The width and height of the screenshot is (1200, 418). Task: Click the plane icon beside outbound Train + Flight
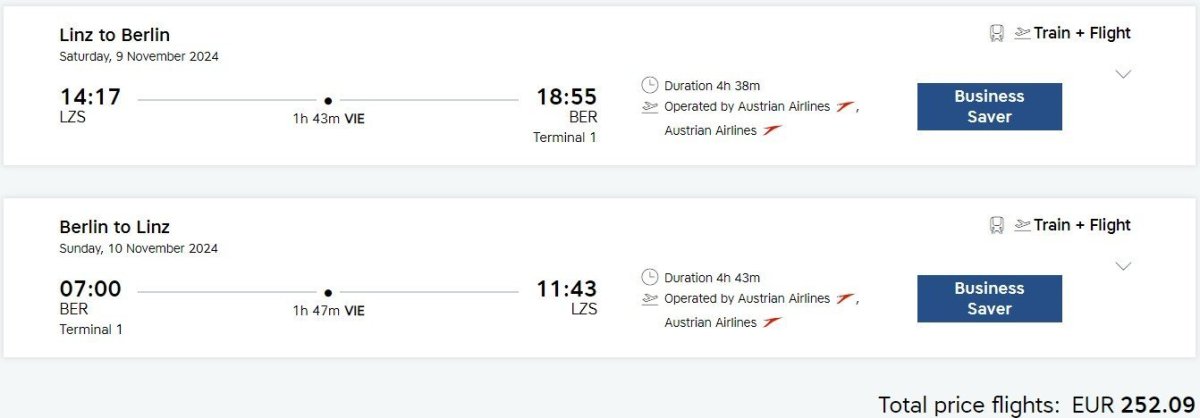coord(1022,33)
